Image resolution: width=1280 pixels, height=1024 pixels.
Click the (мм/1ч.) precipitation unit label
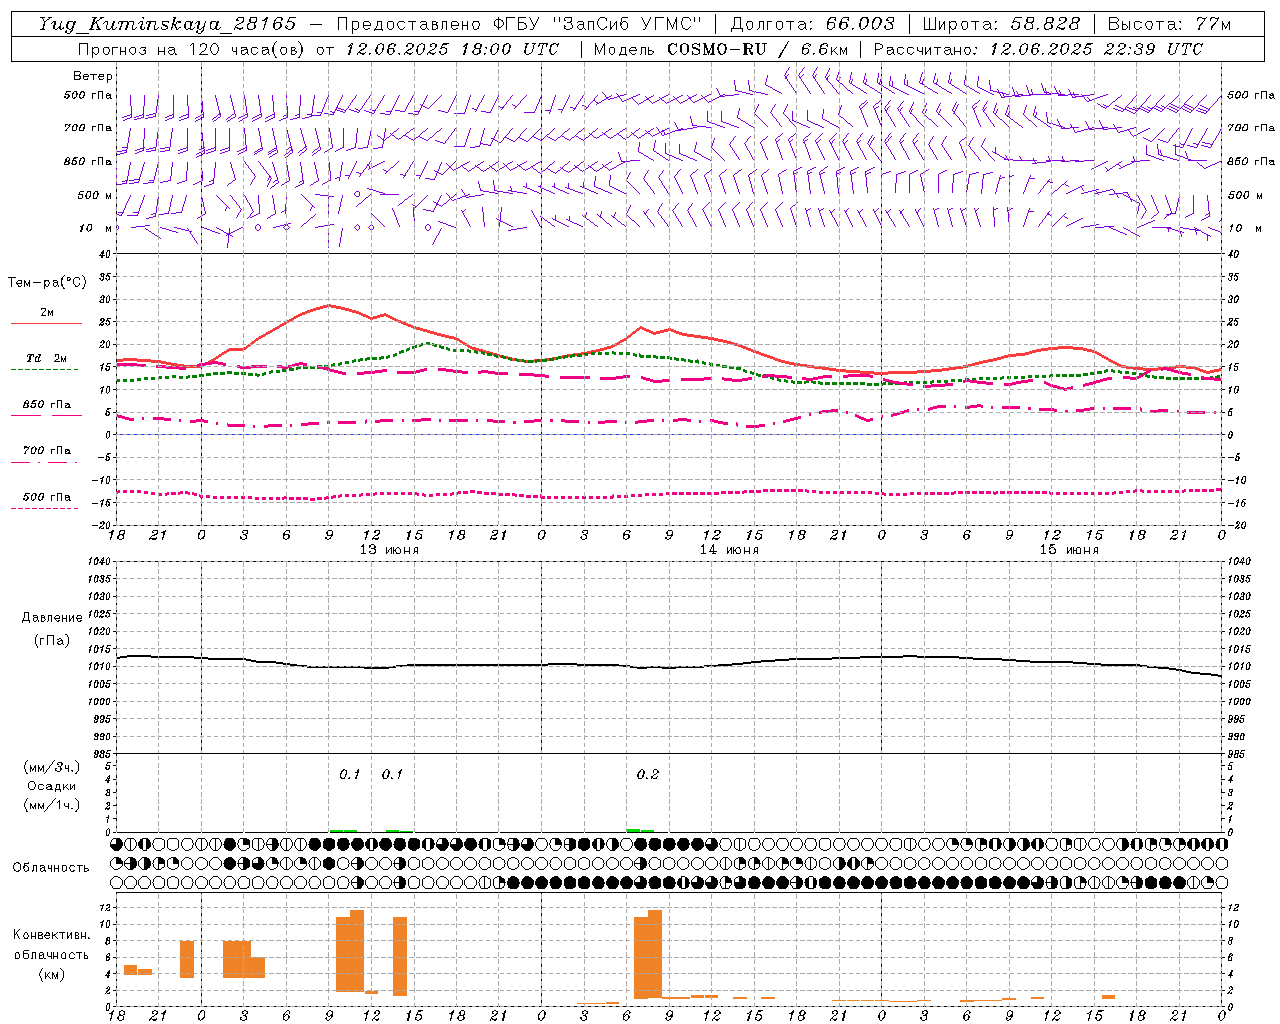52,805
